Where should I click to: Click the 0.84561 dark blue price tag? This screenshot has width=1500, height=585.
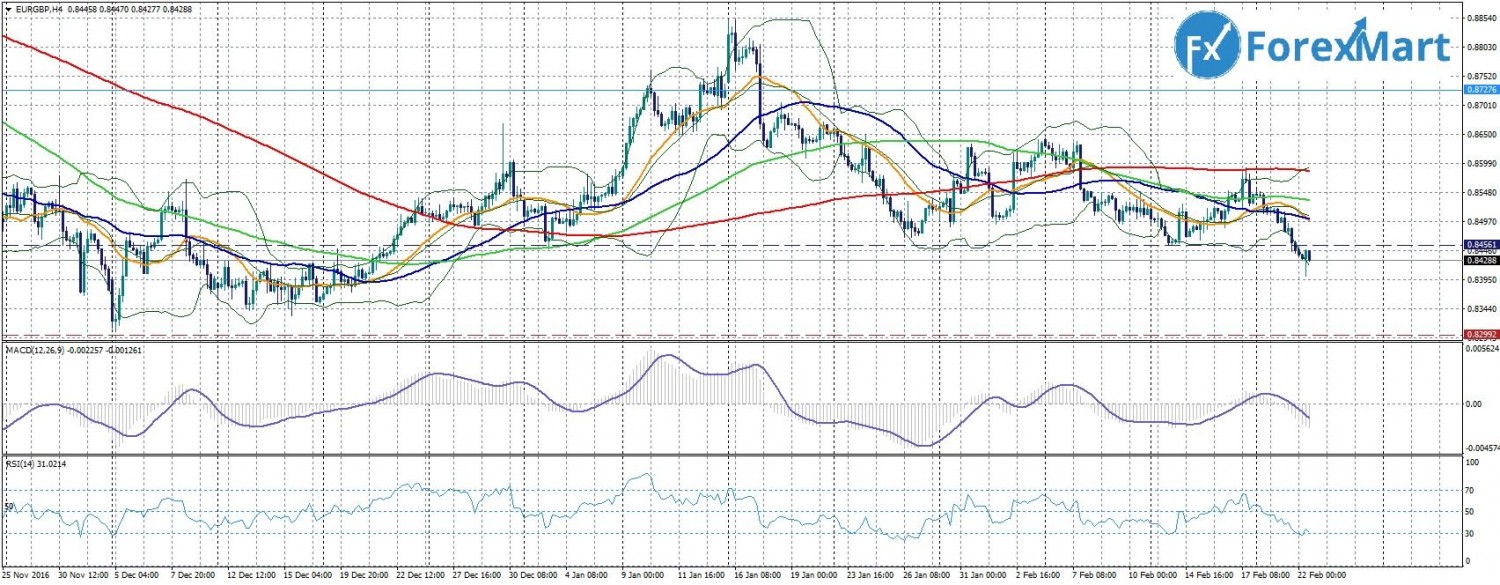pos(1479,244)
